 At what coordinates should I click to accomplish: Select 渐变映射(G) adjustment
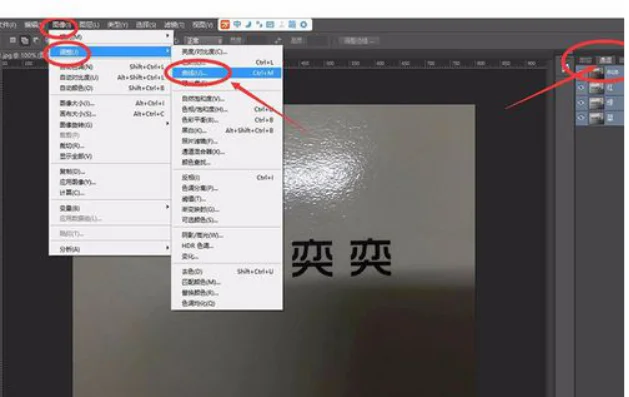[227, 209]
